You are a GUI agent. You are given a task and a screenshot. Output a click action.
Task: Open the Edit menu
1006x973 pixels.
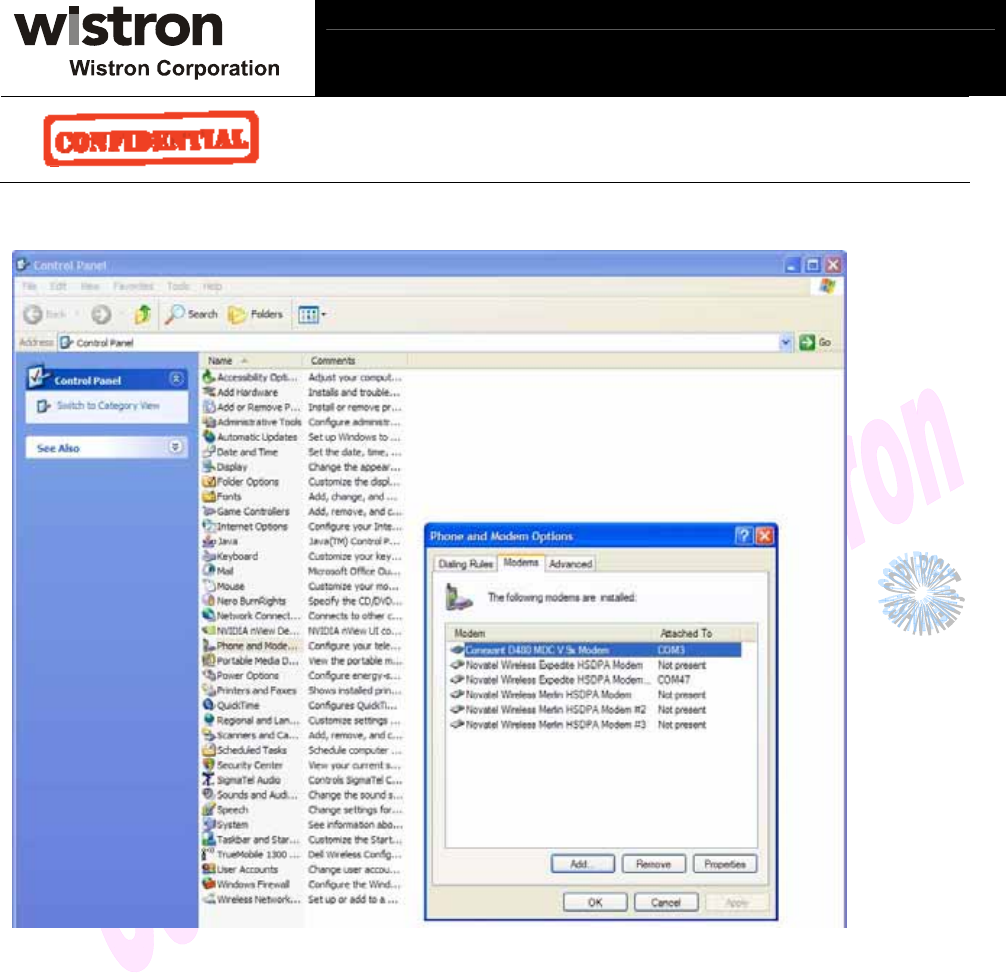tap(58, 286)
